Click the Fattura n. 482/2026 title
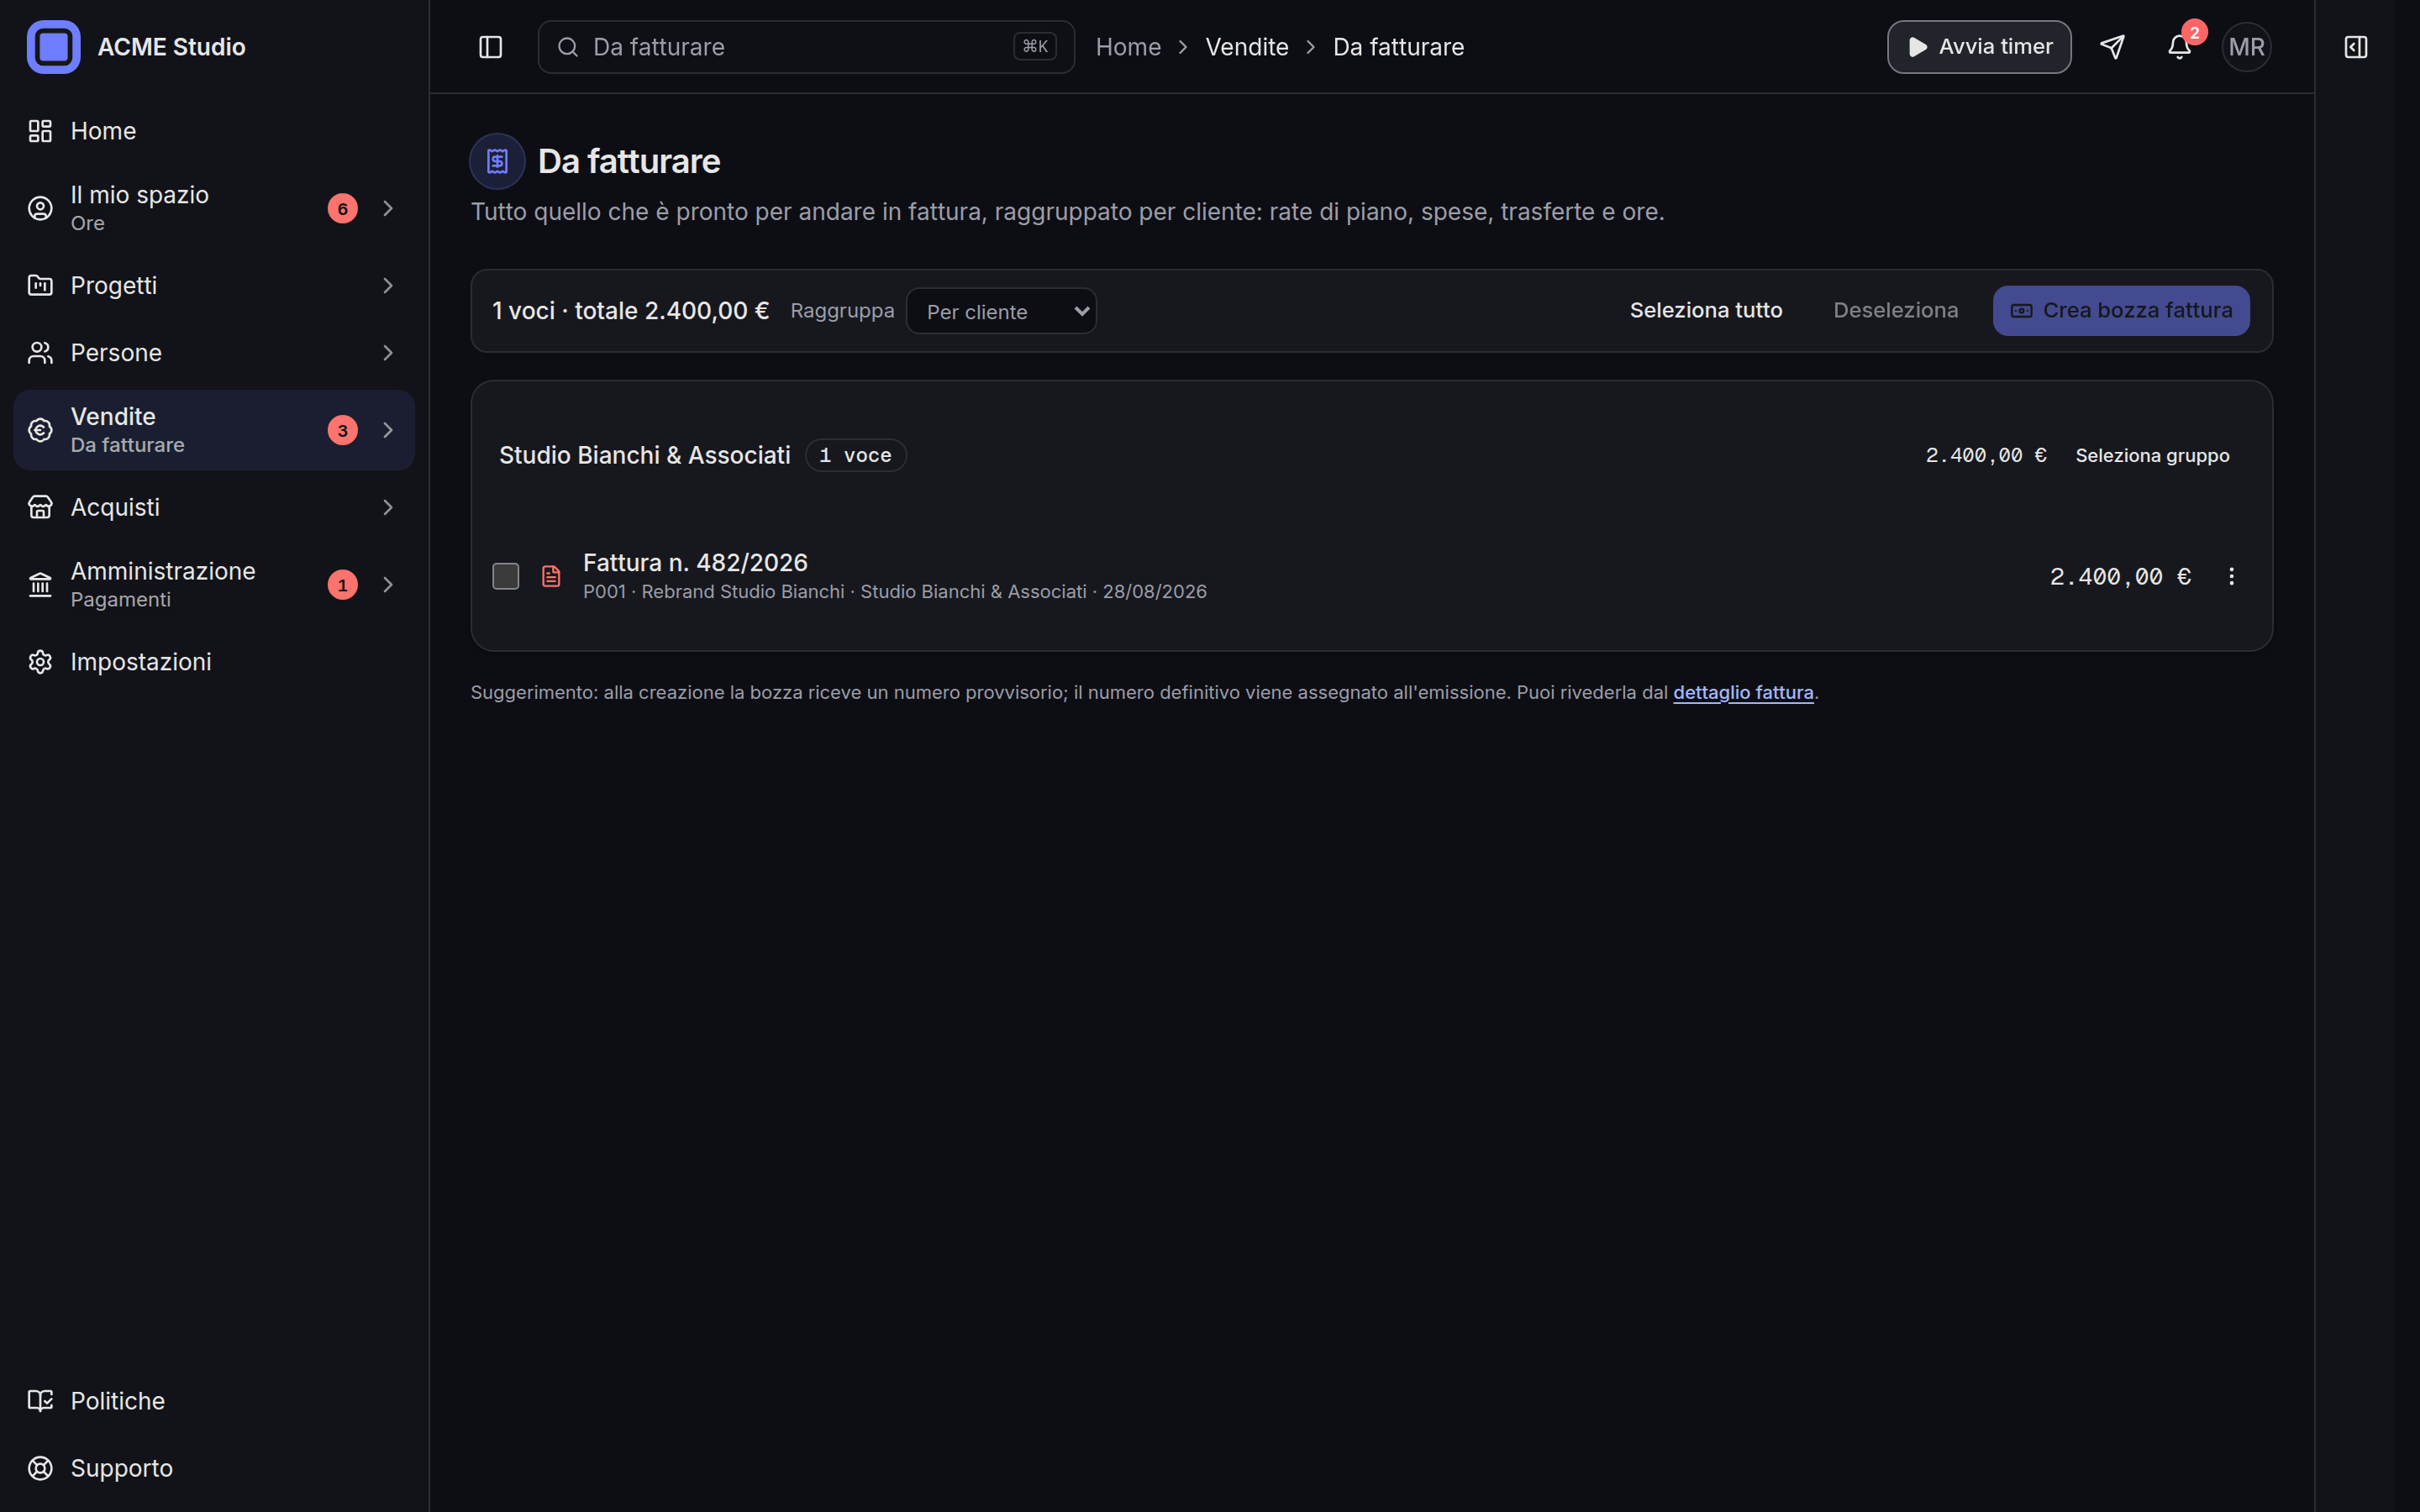 [695, 562]
